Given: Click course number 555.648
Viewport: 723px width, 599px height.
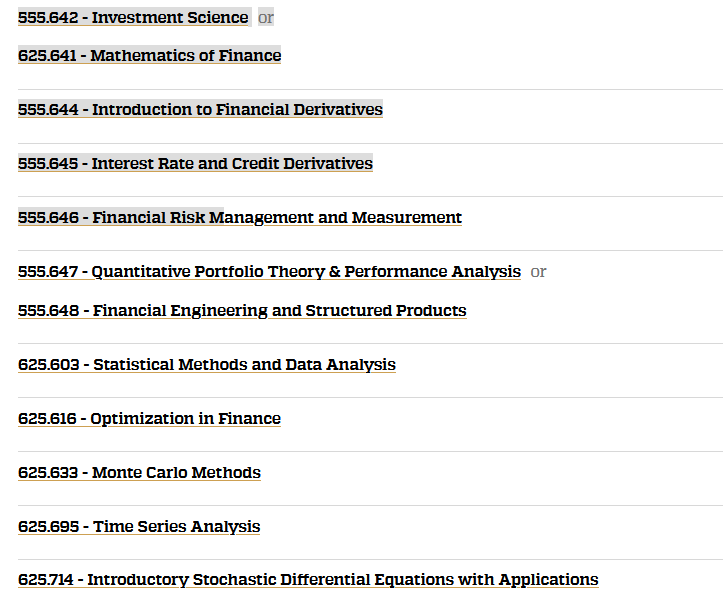Looking at the screenshot, I should point(48,310).
